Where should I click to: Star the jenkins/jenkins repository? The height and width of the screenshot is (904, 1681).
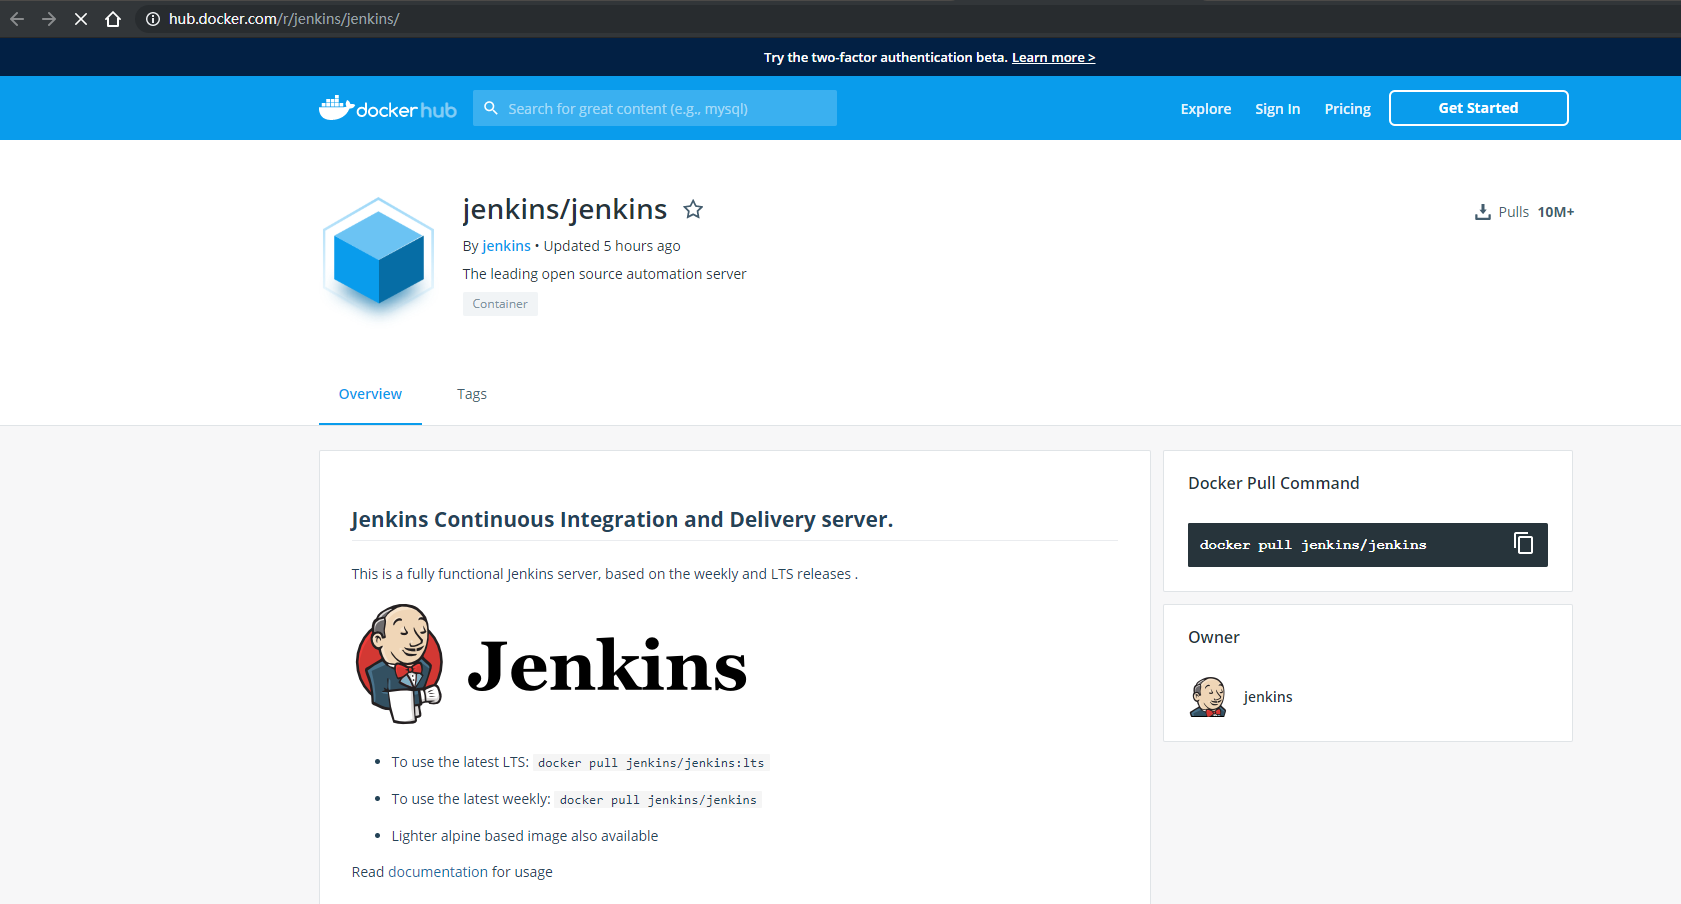point(693,209)
